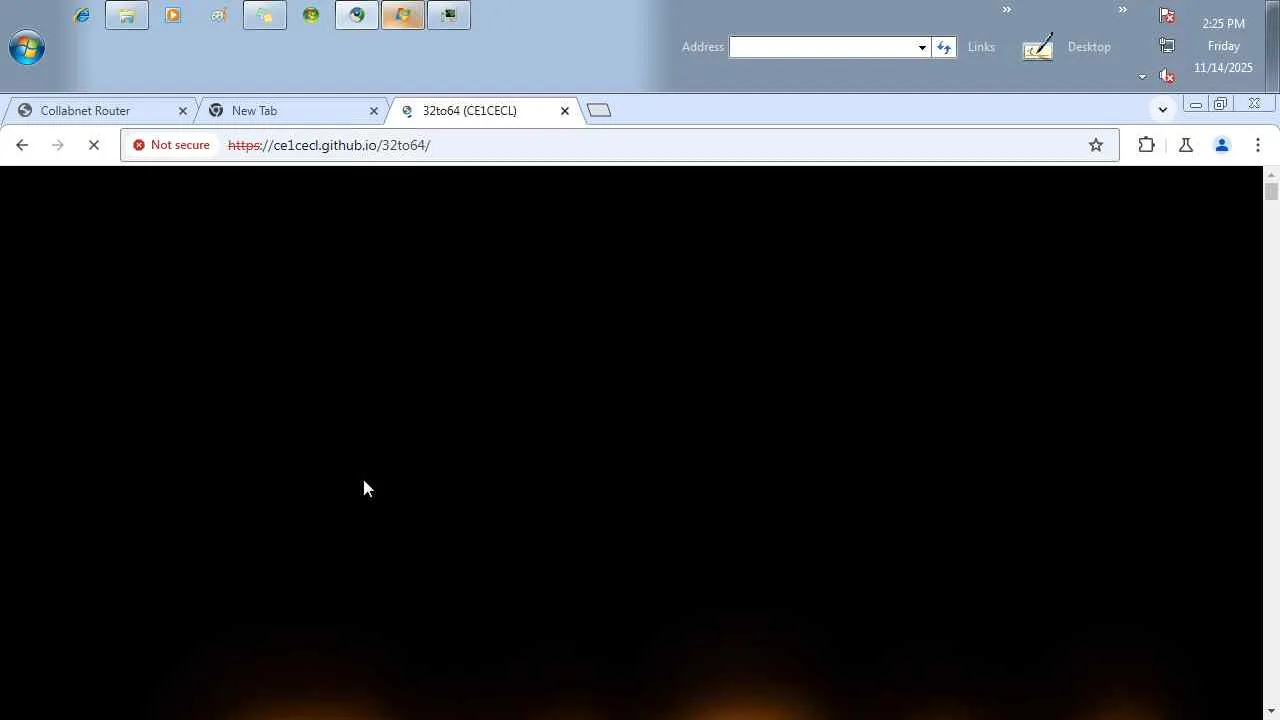Open the Windows Start menu orb
The width and height of the screenshot is (1280, 720).
[x=27, y=47]
